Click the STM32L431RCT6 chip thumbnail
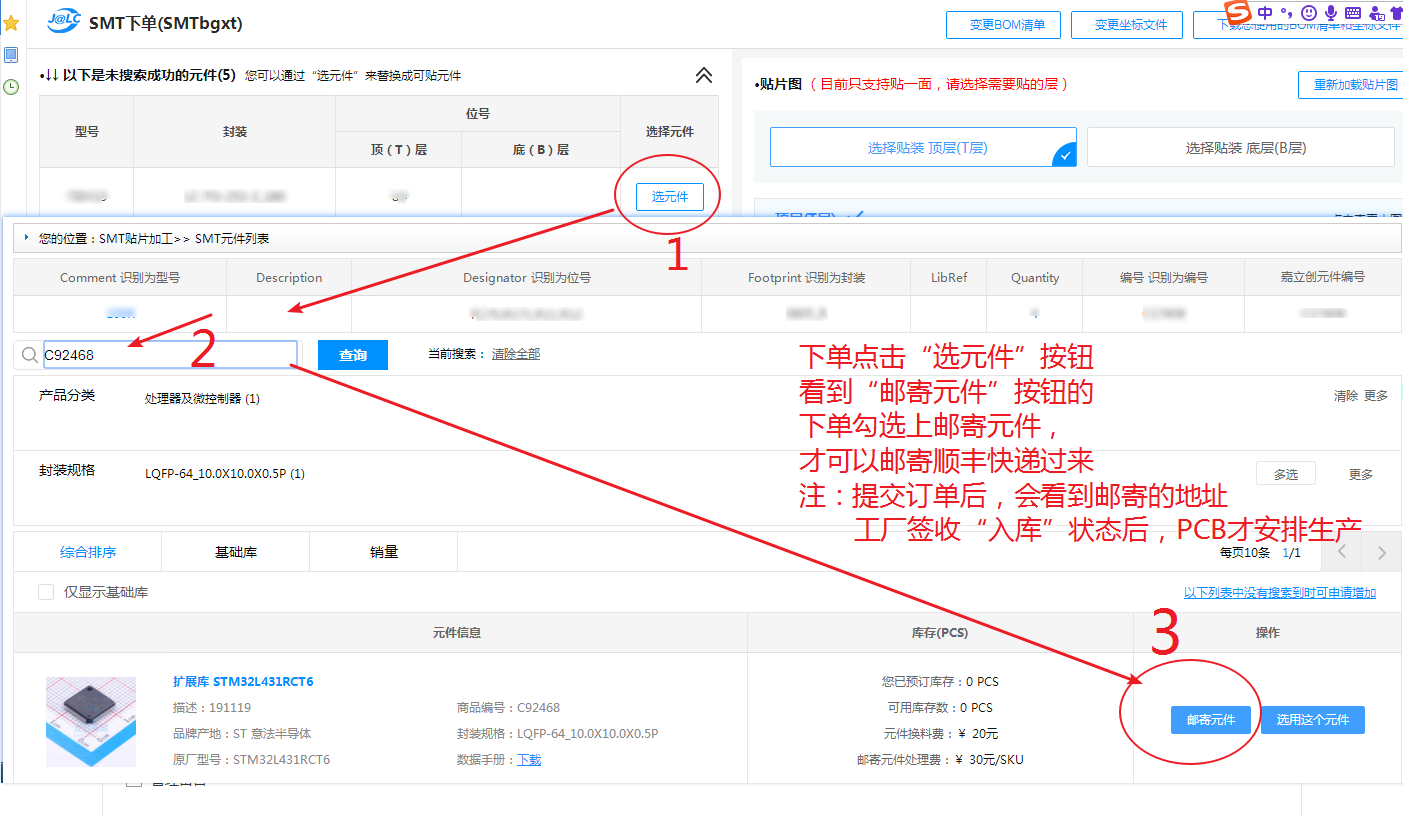The width and height of the screenshot is (1403, 816). pyautogui.click(x=91, y=721)
